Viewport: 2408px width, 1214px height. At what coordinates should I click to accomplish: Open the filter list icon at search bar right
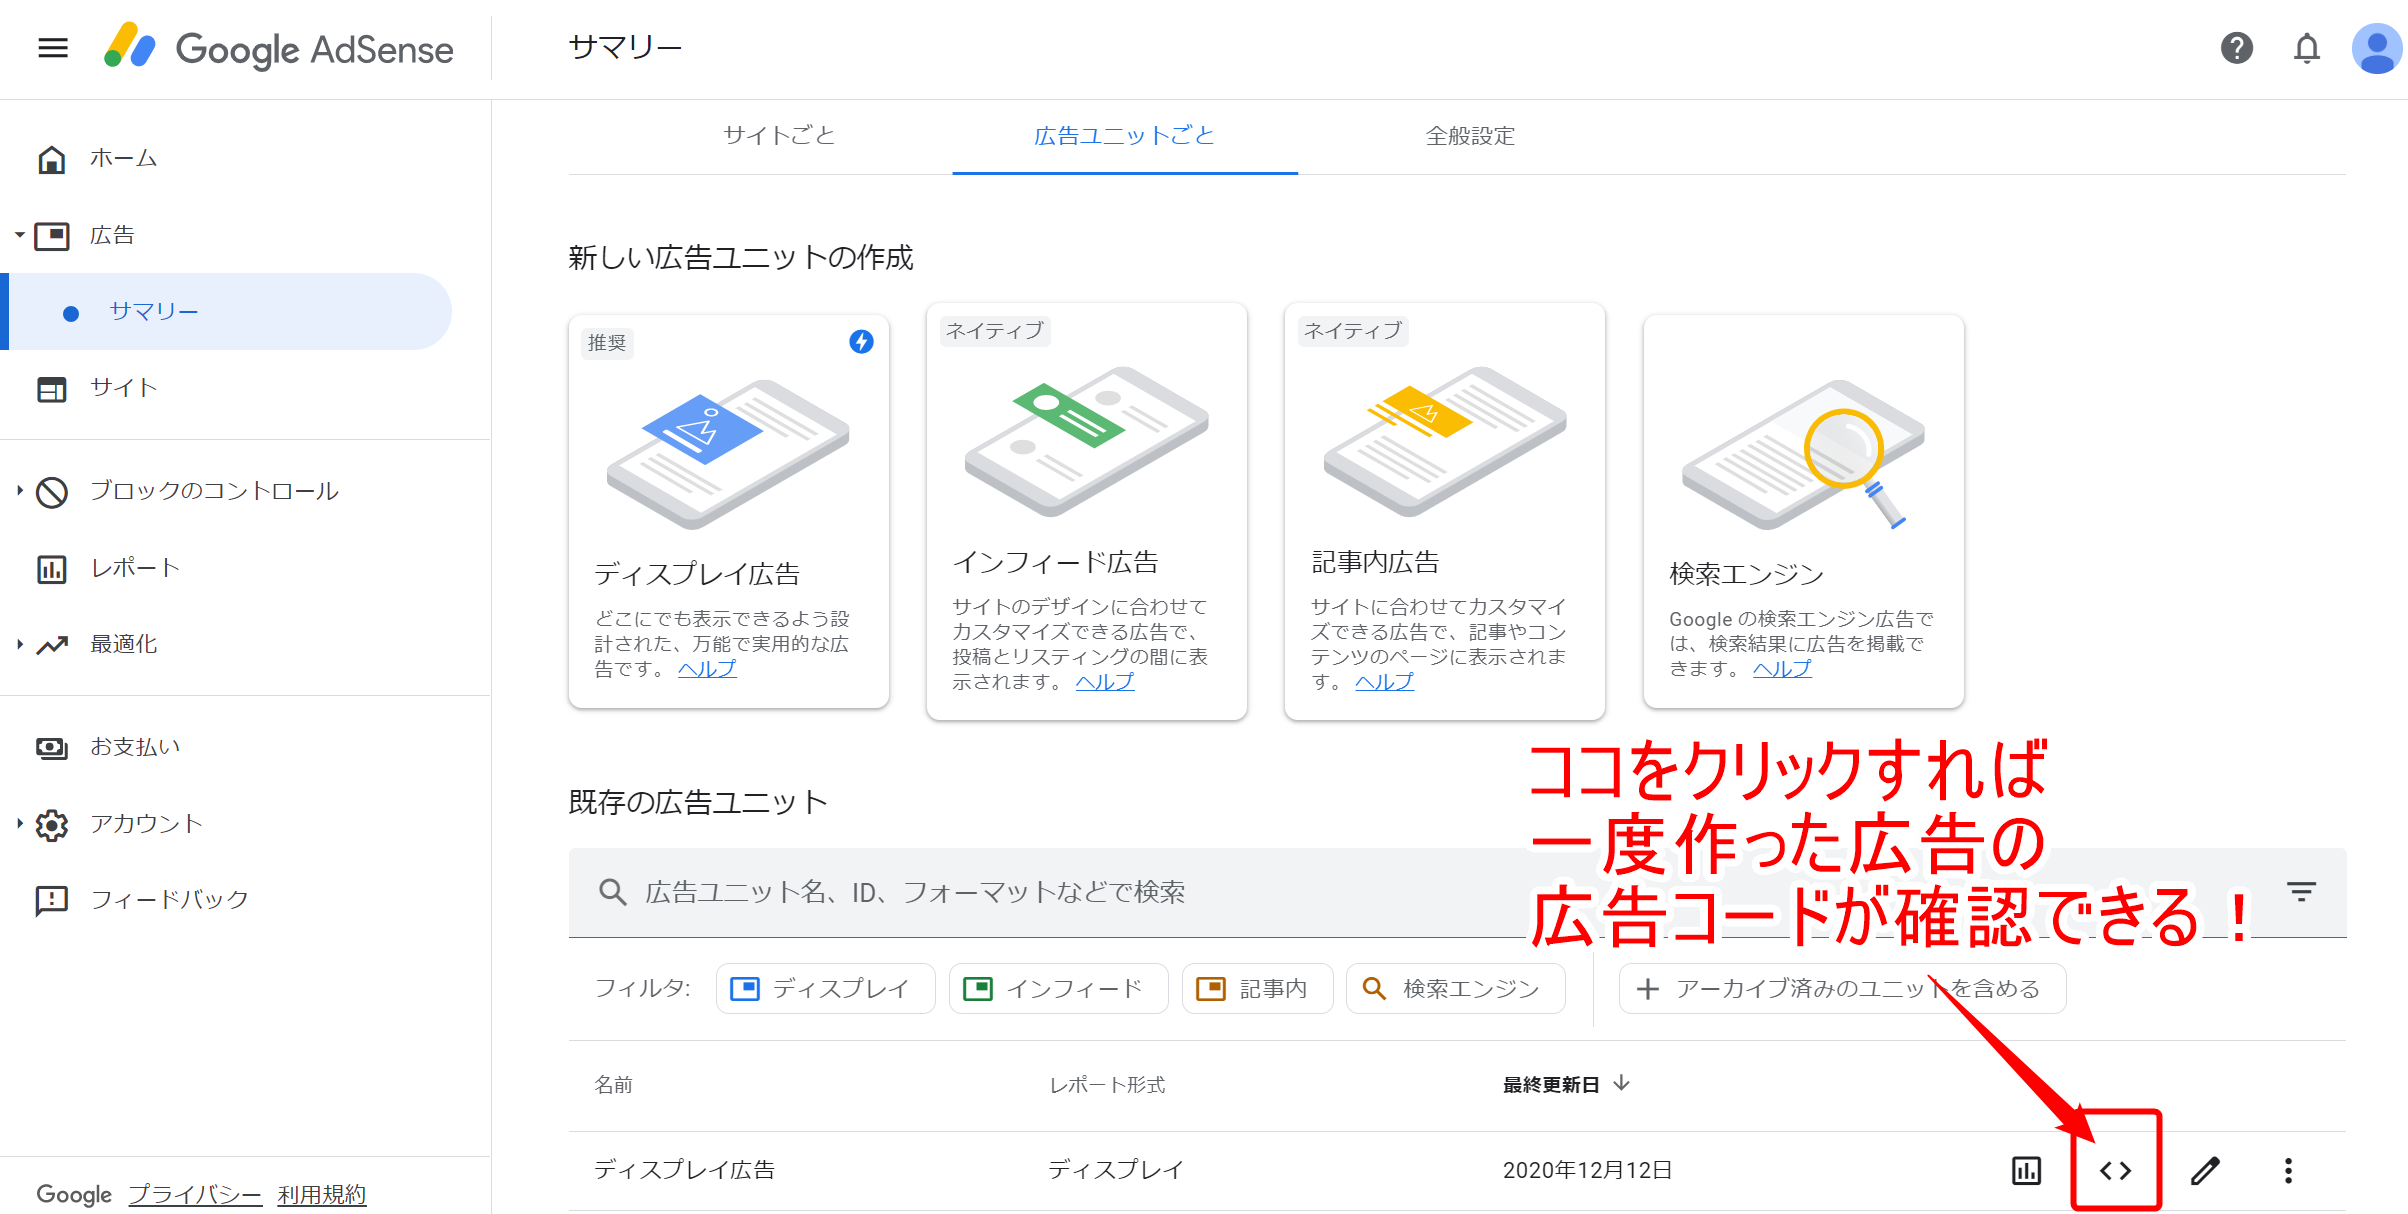(2301, 891)
